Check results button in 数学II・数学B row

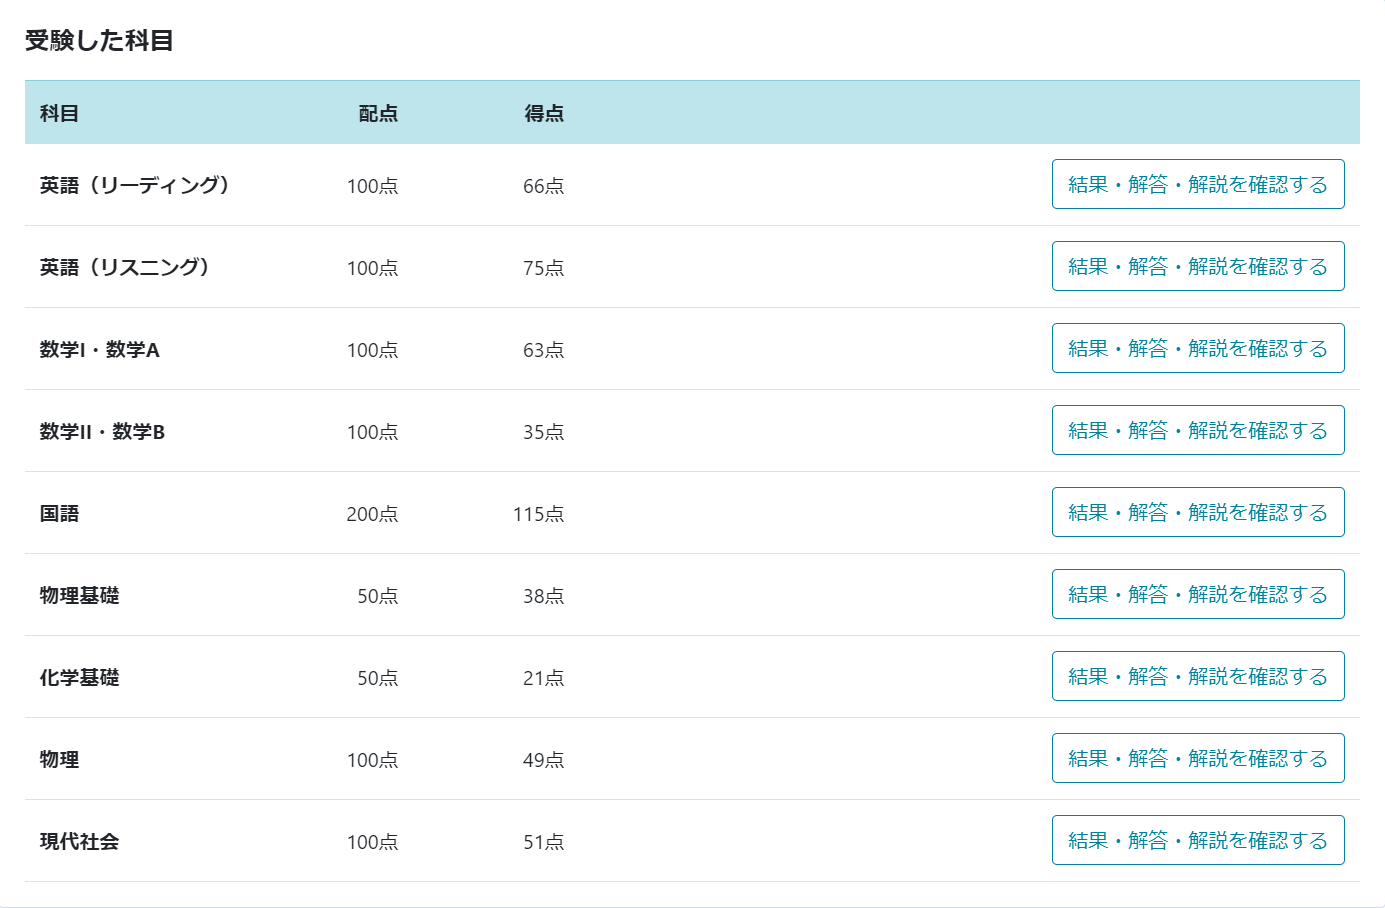click(1197, 430)
